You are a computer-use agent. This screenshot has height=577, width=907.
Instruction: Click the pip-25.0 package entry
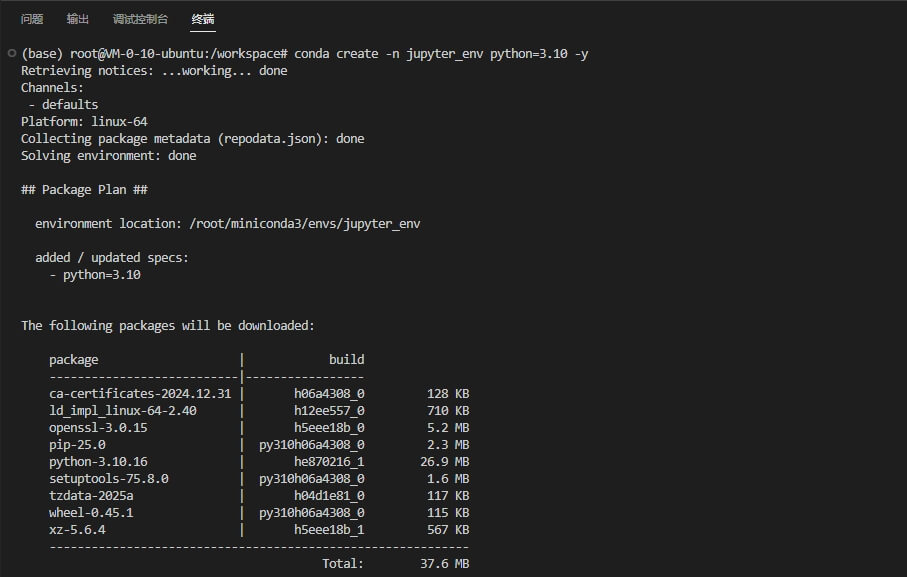click(77, 445)
